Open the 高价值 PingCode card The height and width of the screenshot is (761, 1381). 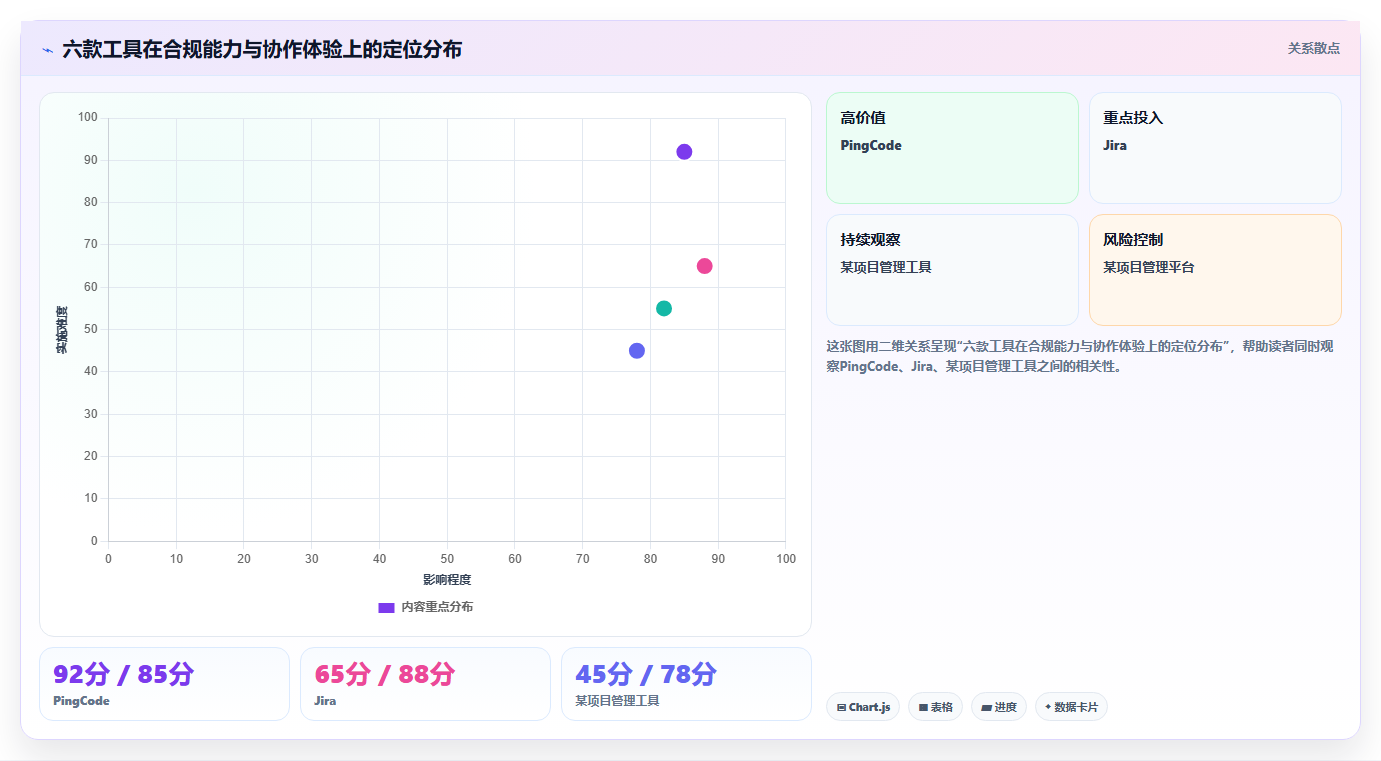(952, 148)
